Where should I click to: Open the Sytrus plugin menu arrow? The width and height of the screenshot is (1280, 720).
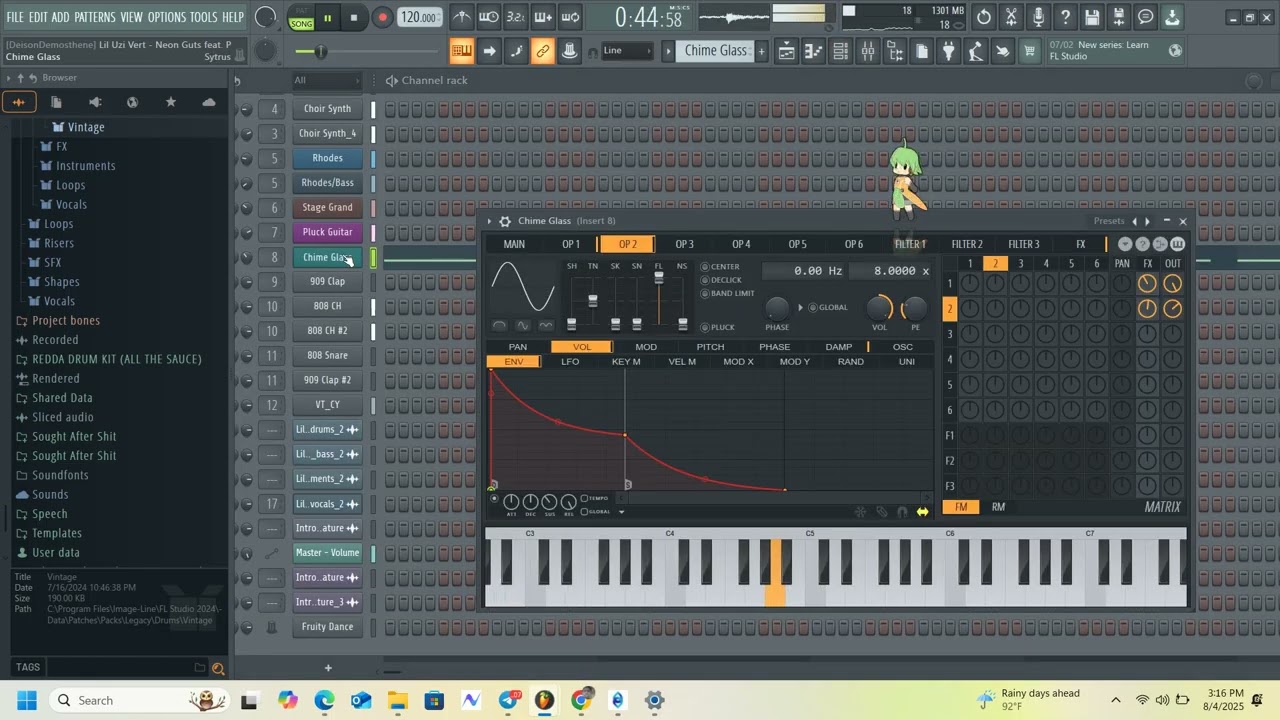click(489, 221)
